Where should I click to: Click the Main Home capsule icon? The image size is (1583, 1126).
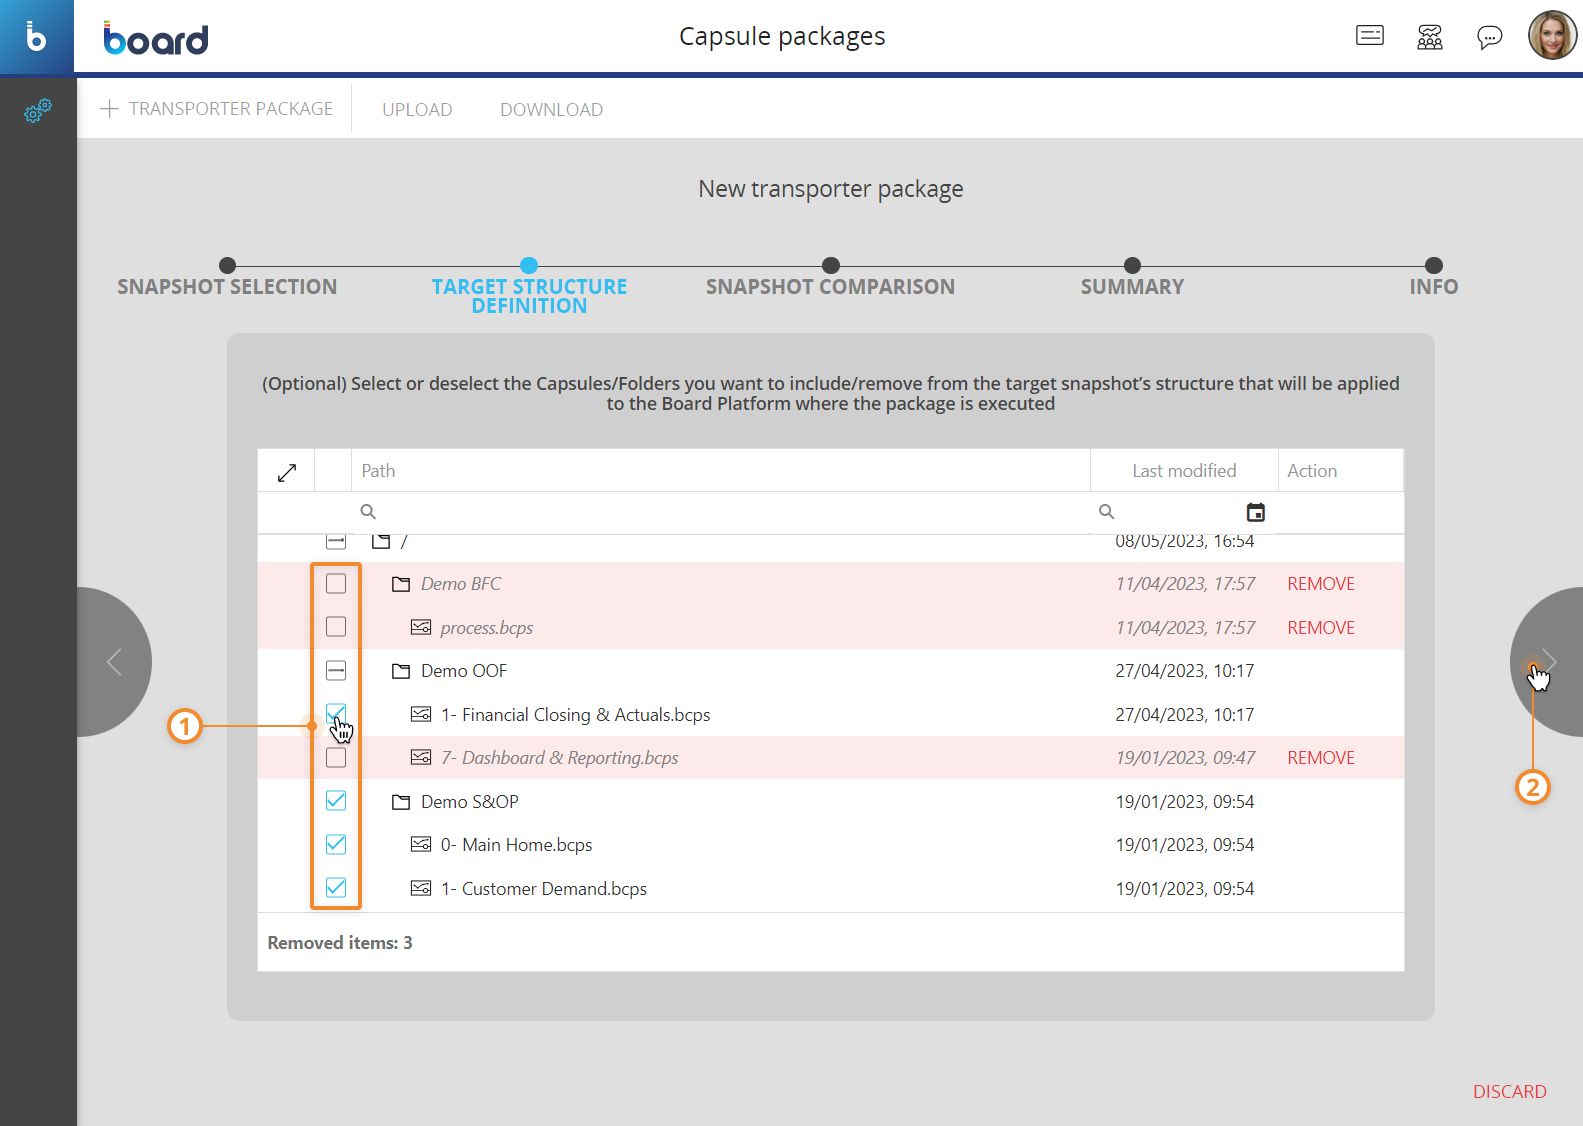pyautogui.click(x=421, y=845)
